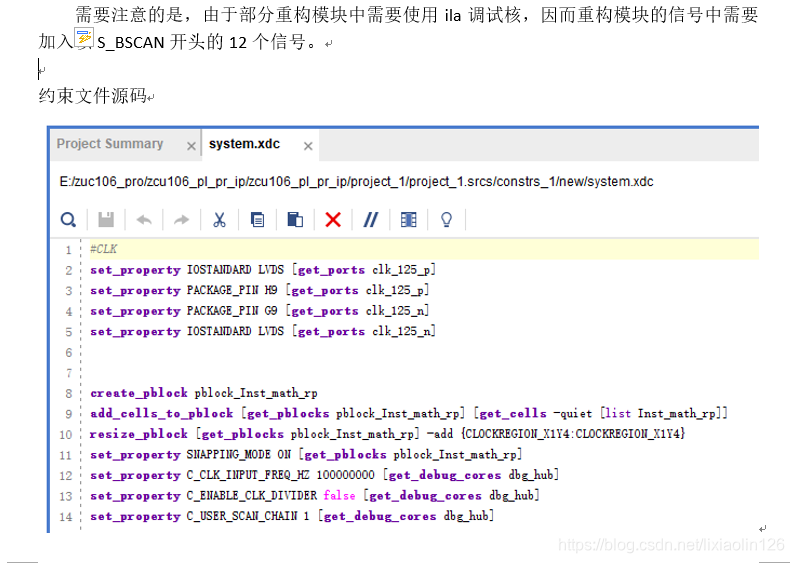Click the red Delete X icon
This screenshot has width=794, height=563.
pos(333,220)
